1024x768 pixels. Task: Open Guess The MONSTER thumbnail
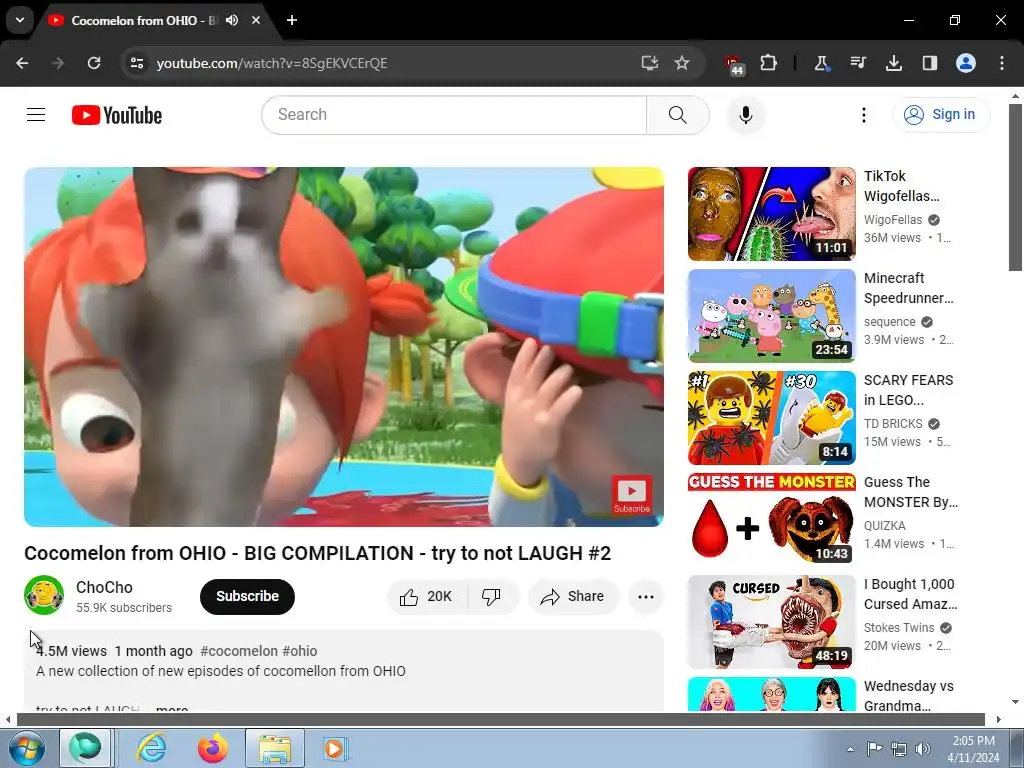tap(771, 519)
